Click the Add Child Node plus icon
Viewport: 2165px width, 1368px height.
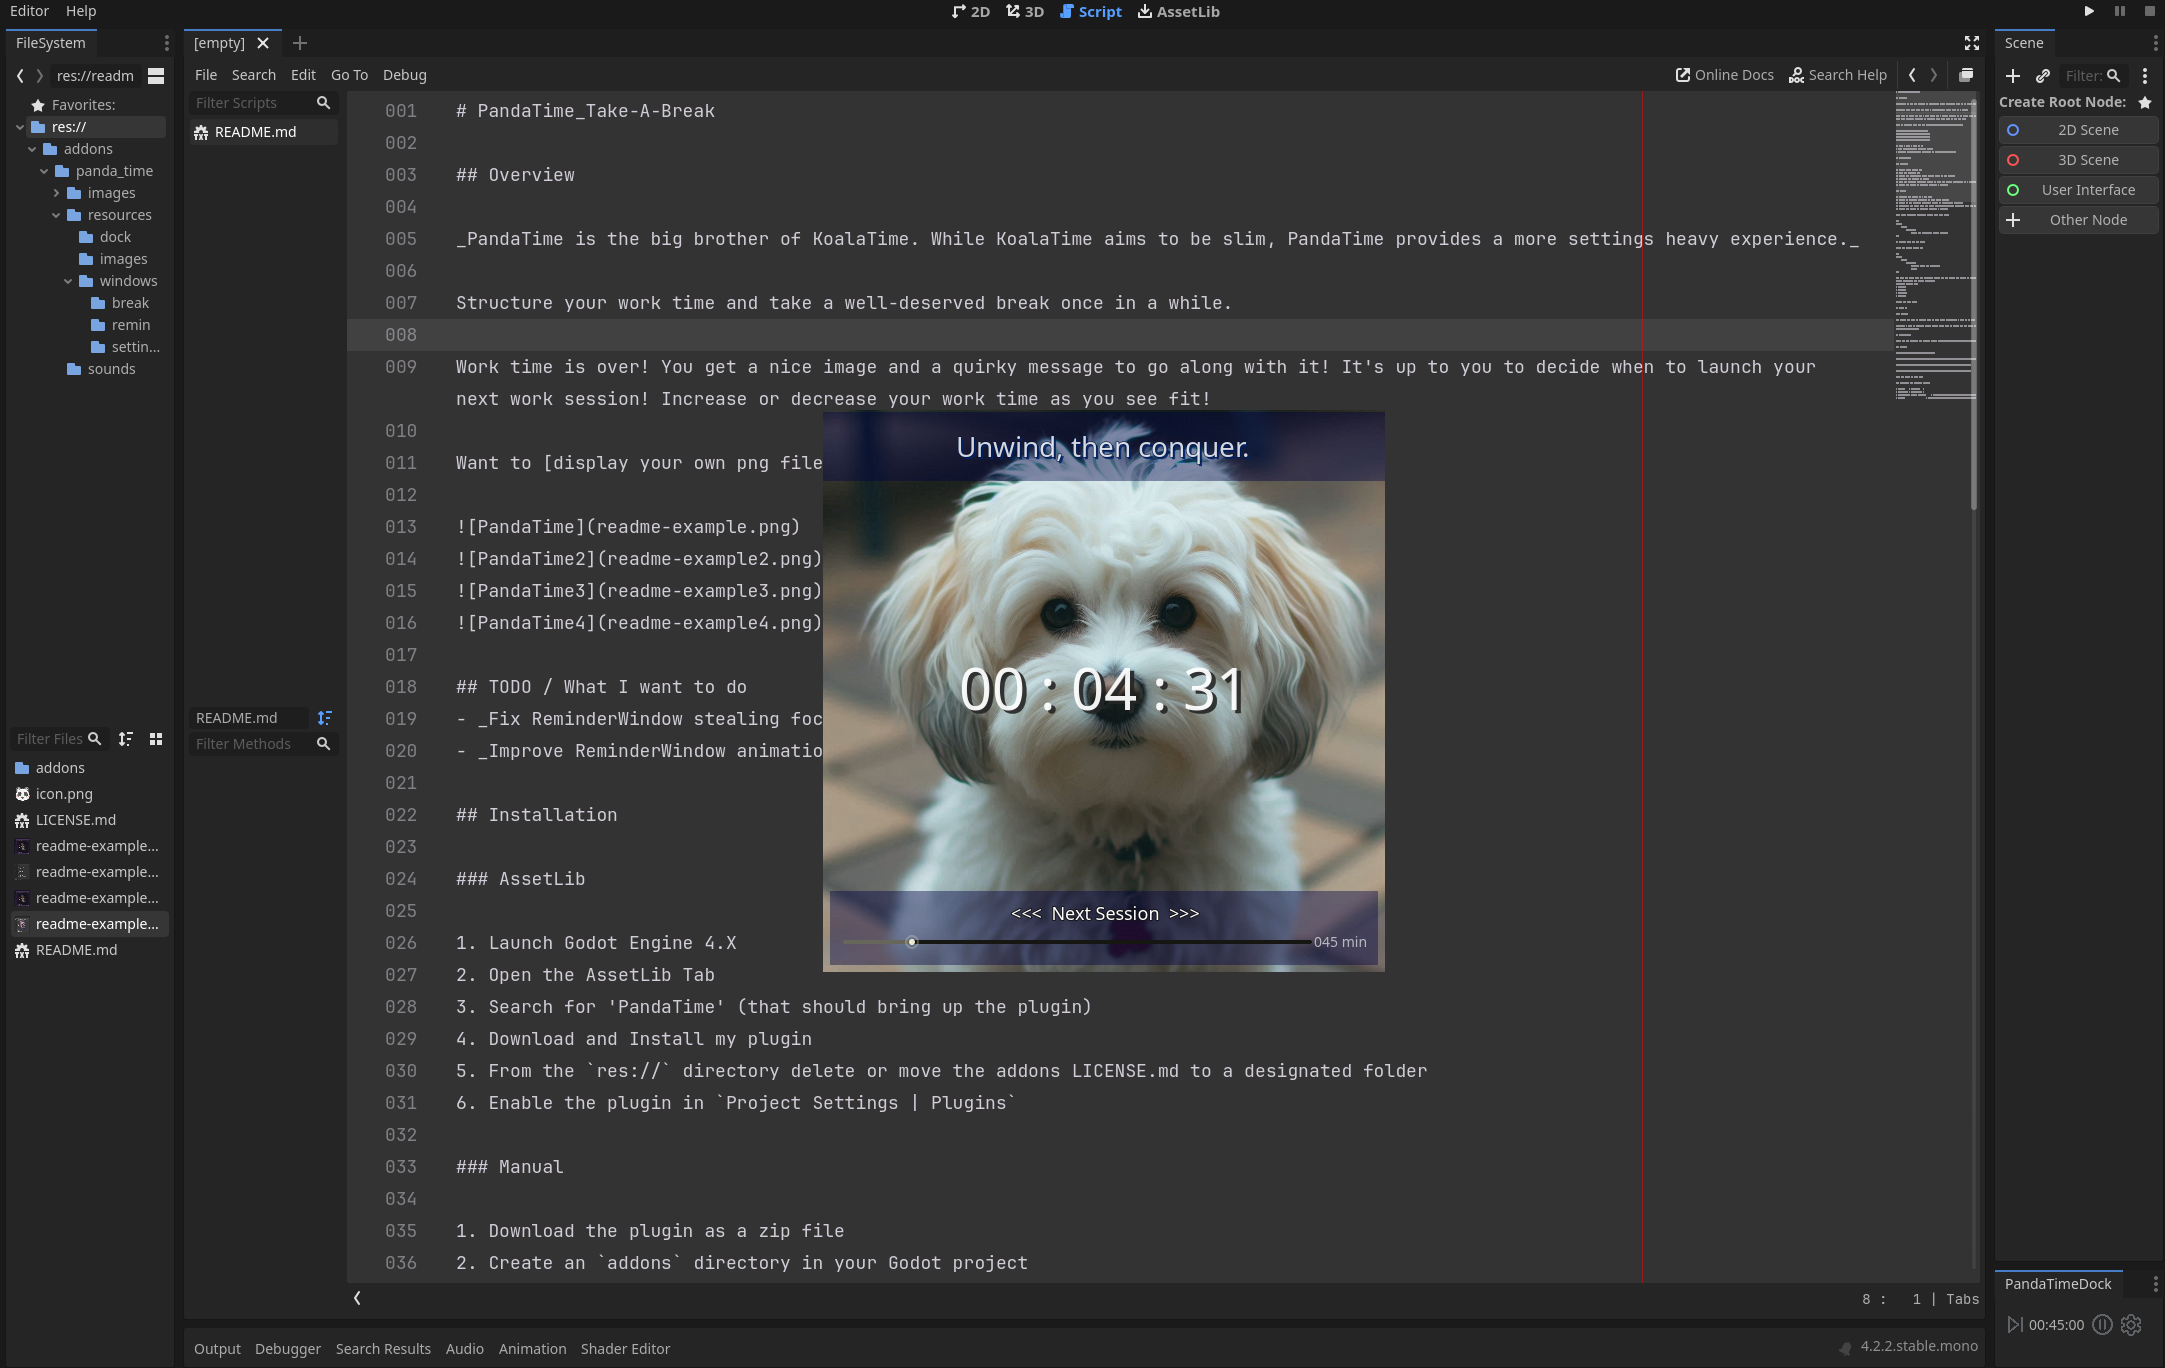click(x=2013, y=76)
